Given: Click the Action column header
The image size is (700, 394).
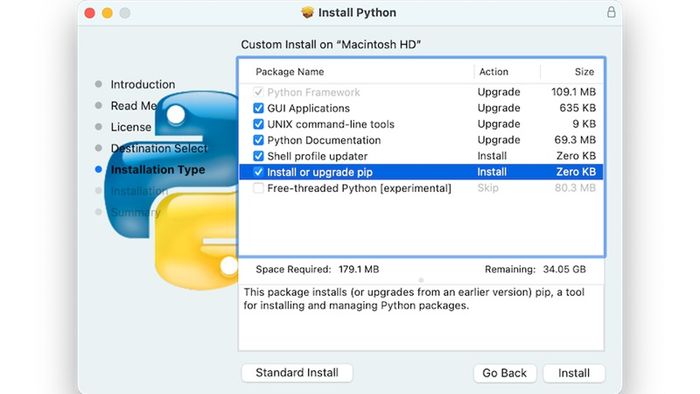Looking at the screenshot, I should (x=494, y=72).
